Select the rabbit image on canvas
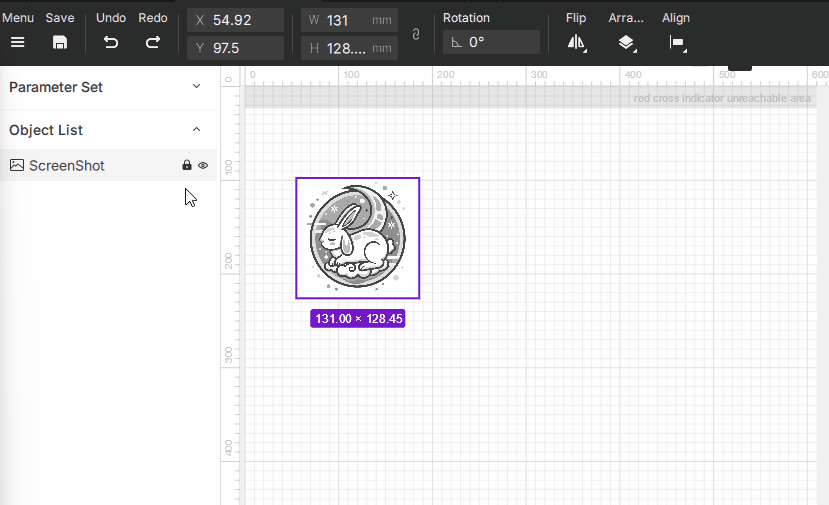The image size is (829, 505). pos(357,238)
